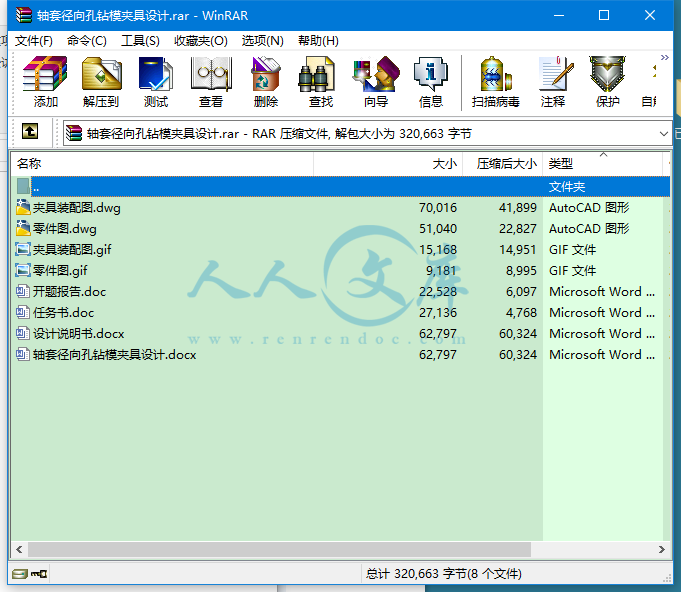Screen dimensions: 681x592
Task: Click the horizontal scrollbar thumb
Action: tap(279, 549)
